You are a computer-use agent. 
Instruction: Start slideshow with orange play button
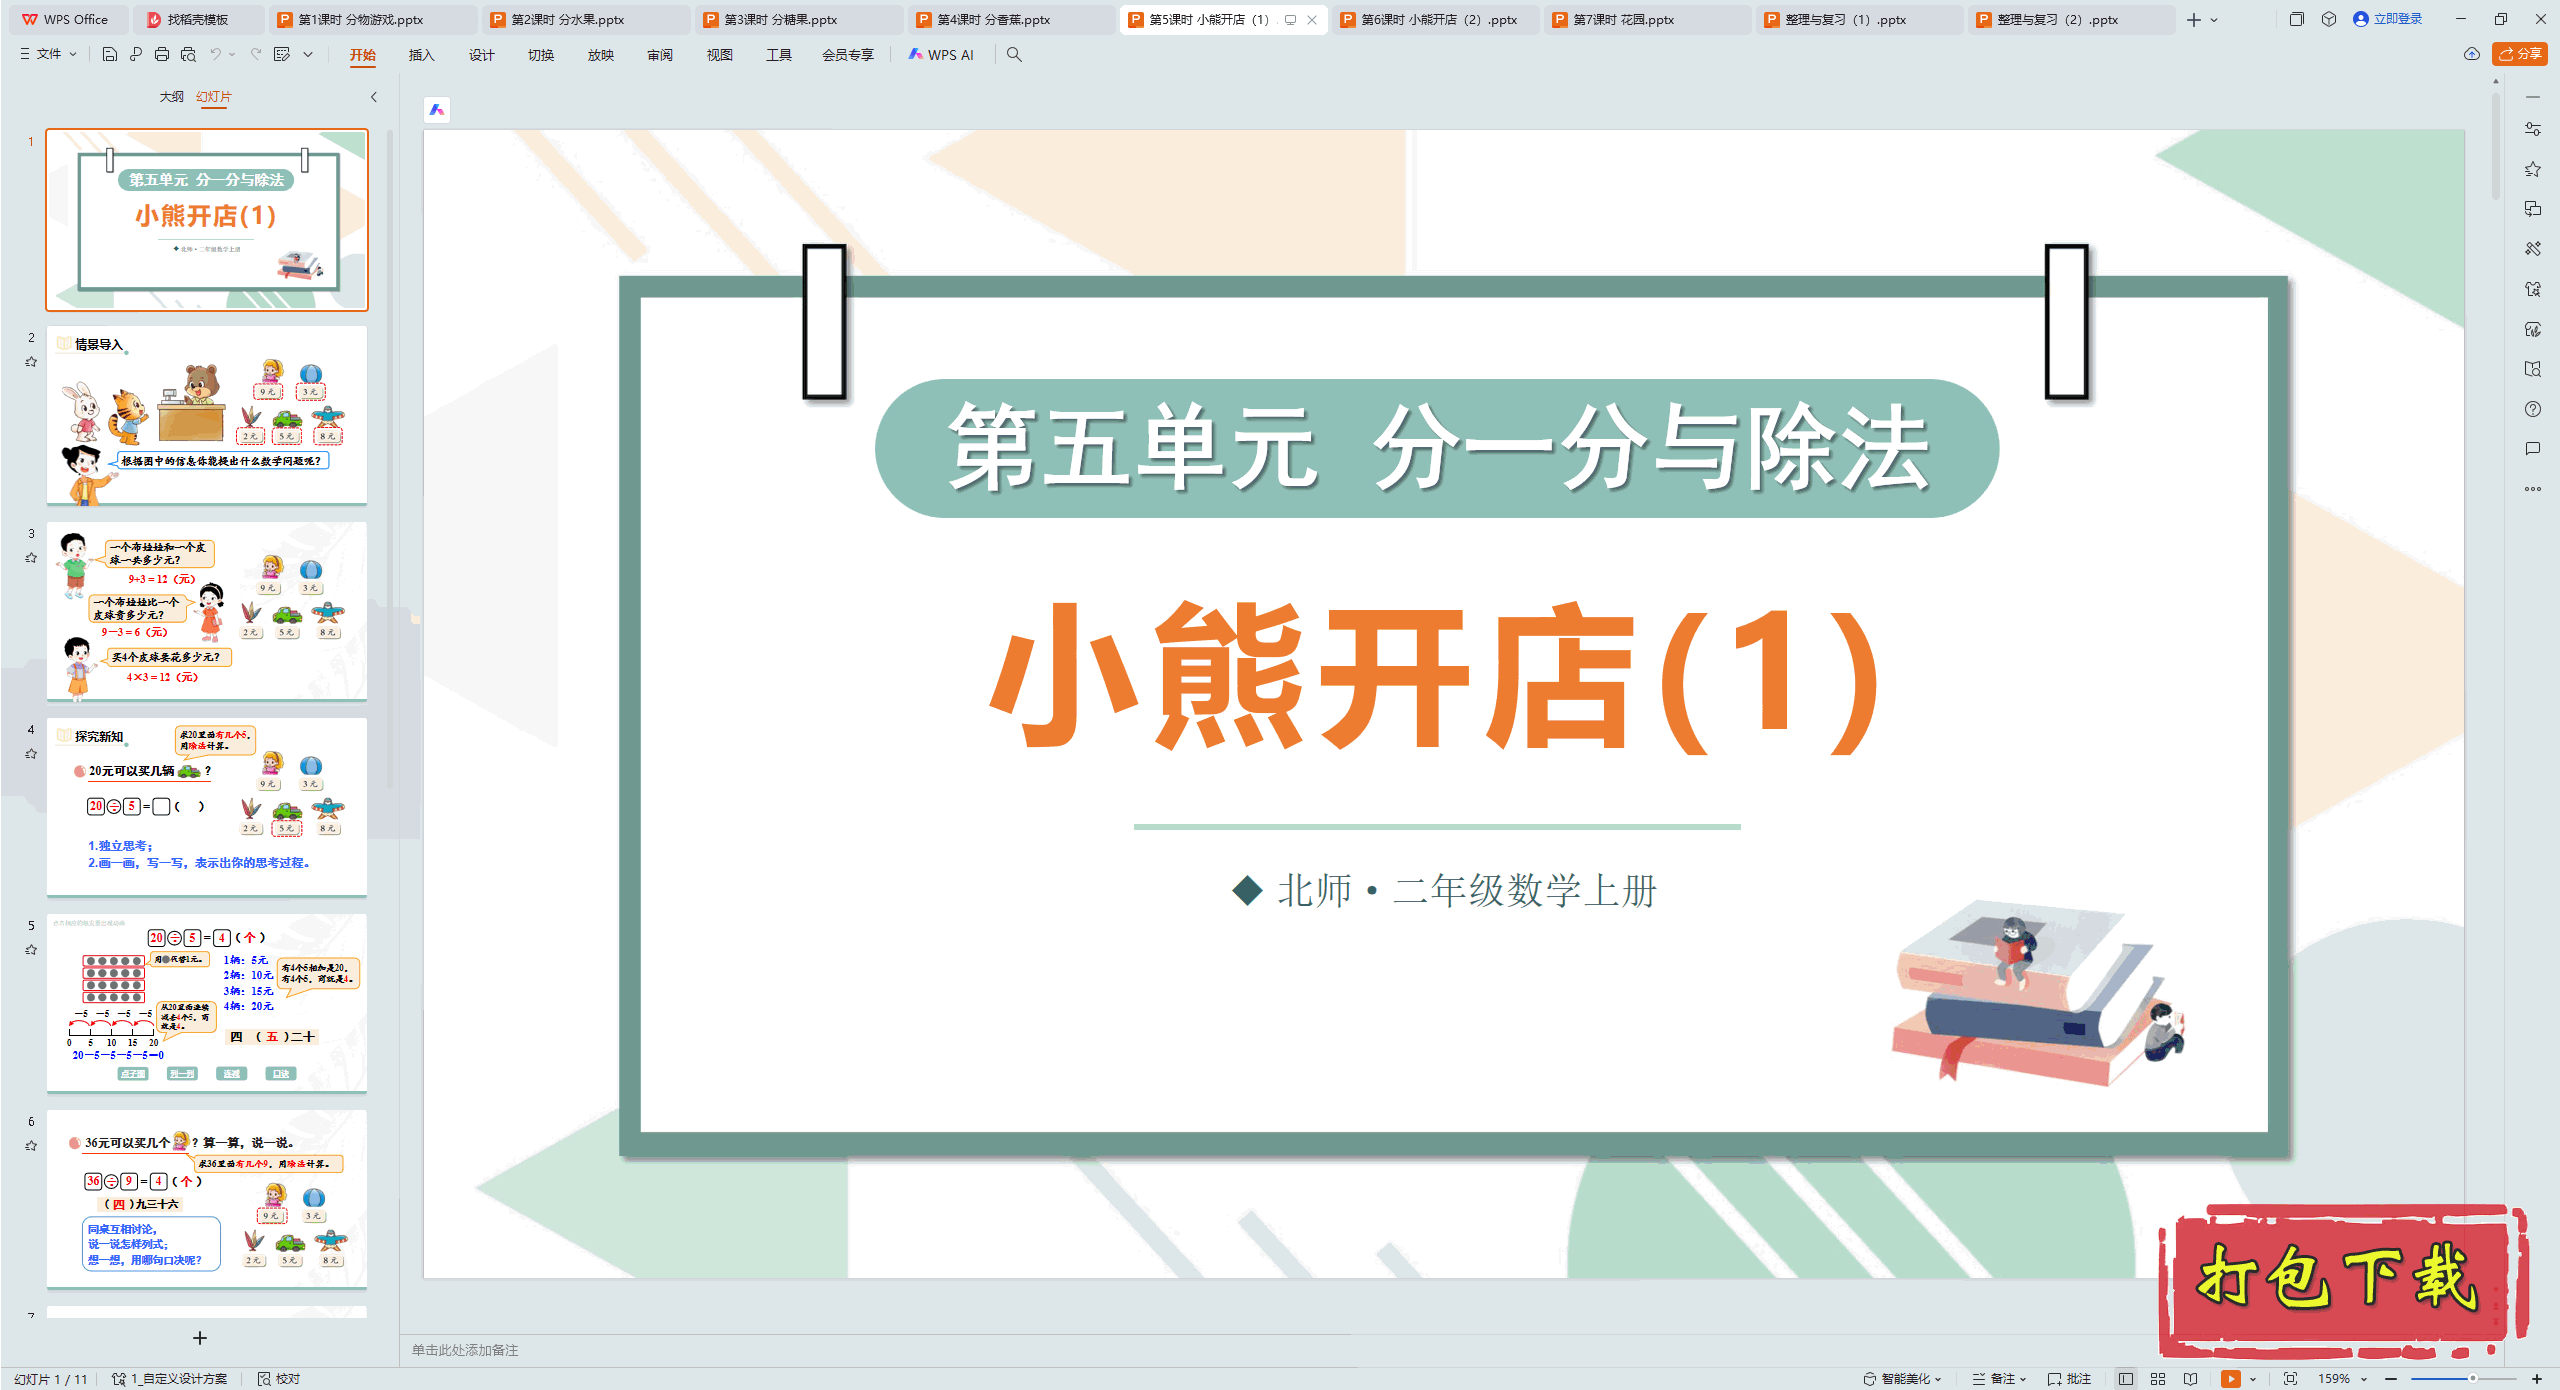pos(2230,1378)
